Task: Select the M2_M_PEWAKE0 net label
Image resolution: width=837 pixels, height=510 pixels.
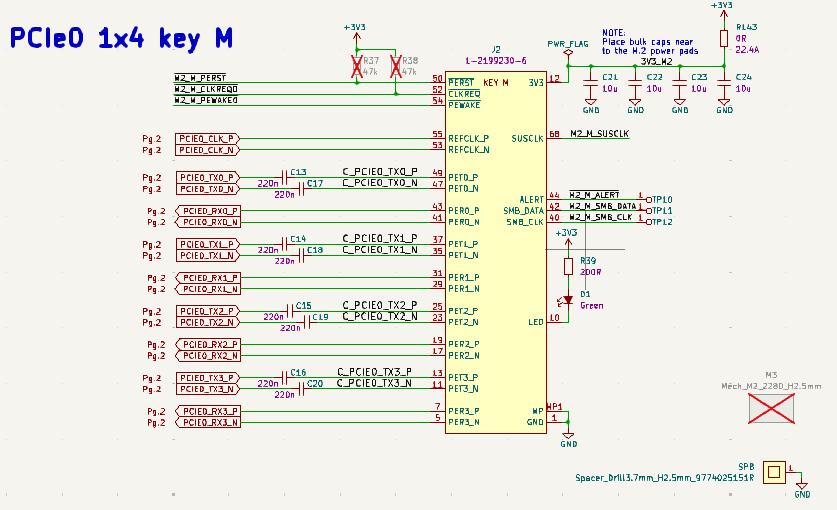Action: [x=206, y=100]
